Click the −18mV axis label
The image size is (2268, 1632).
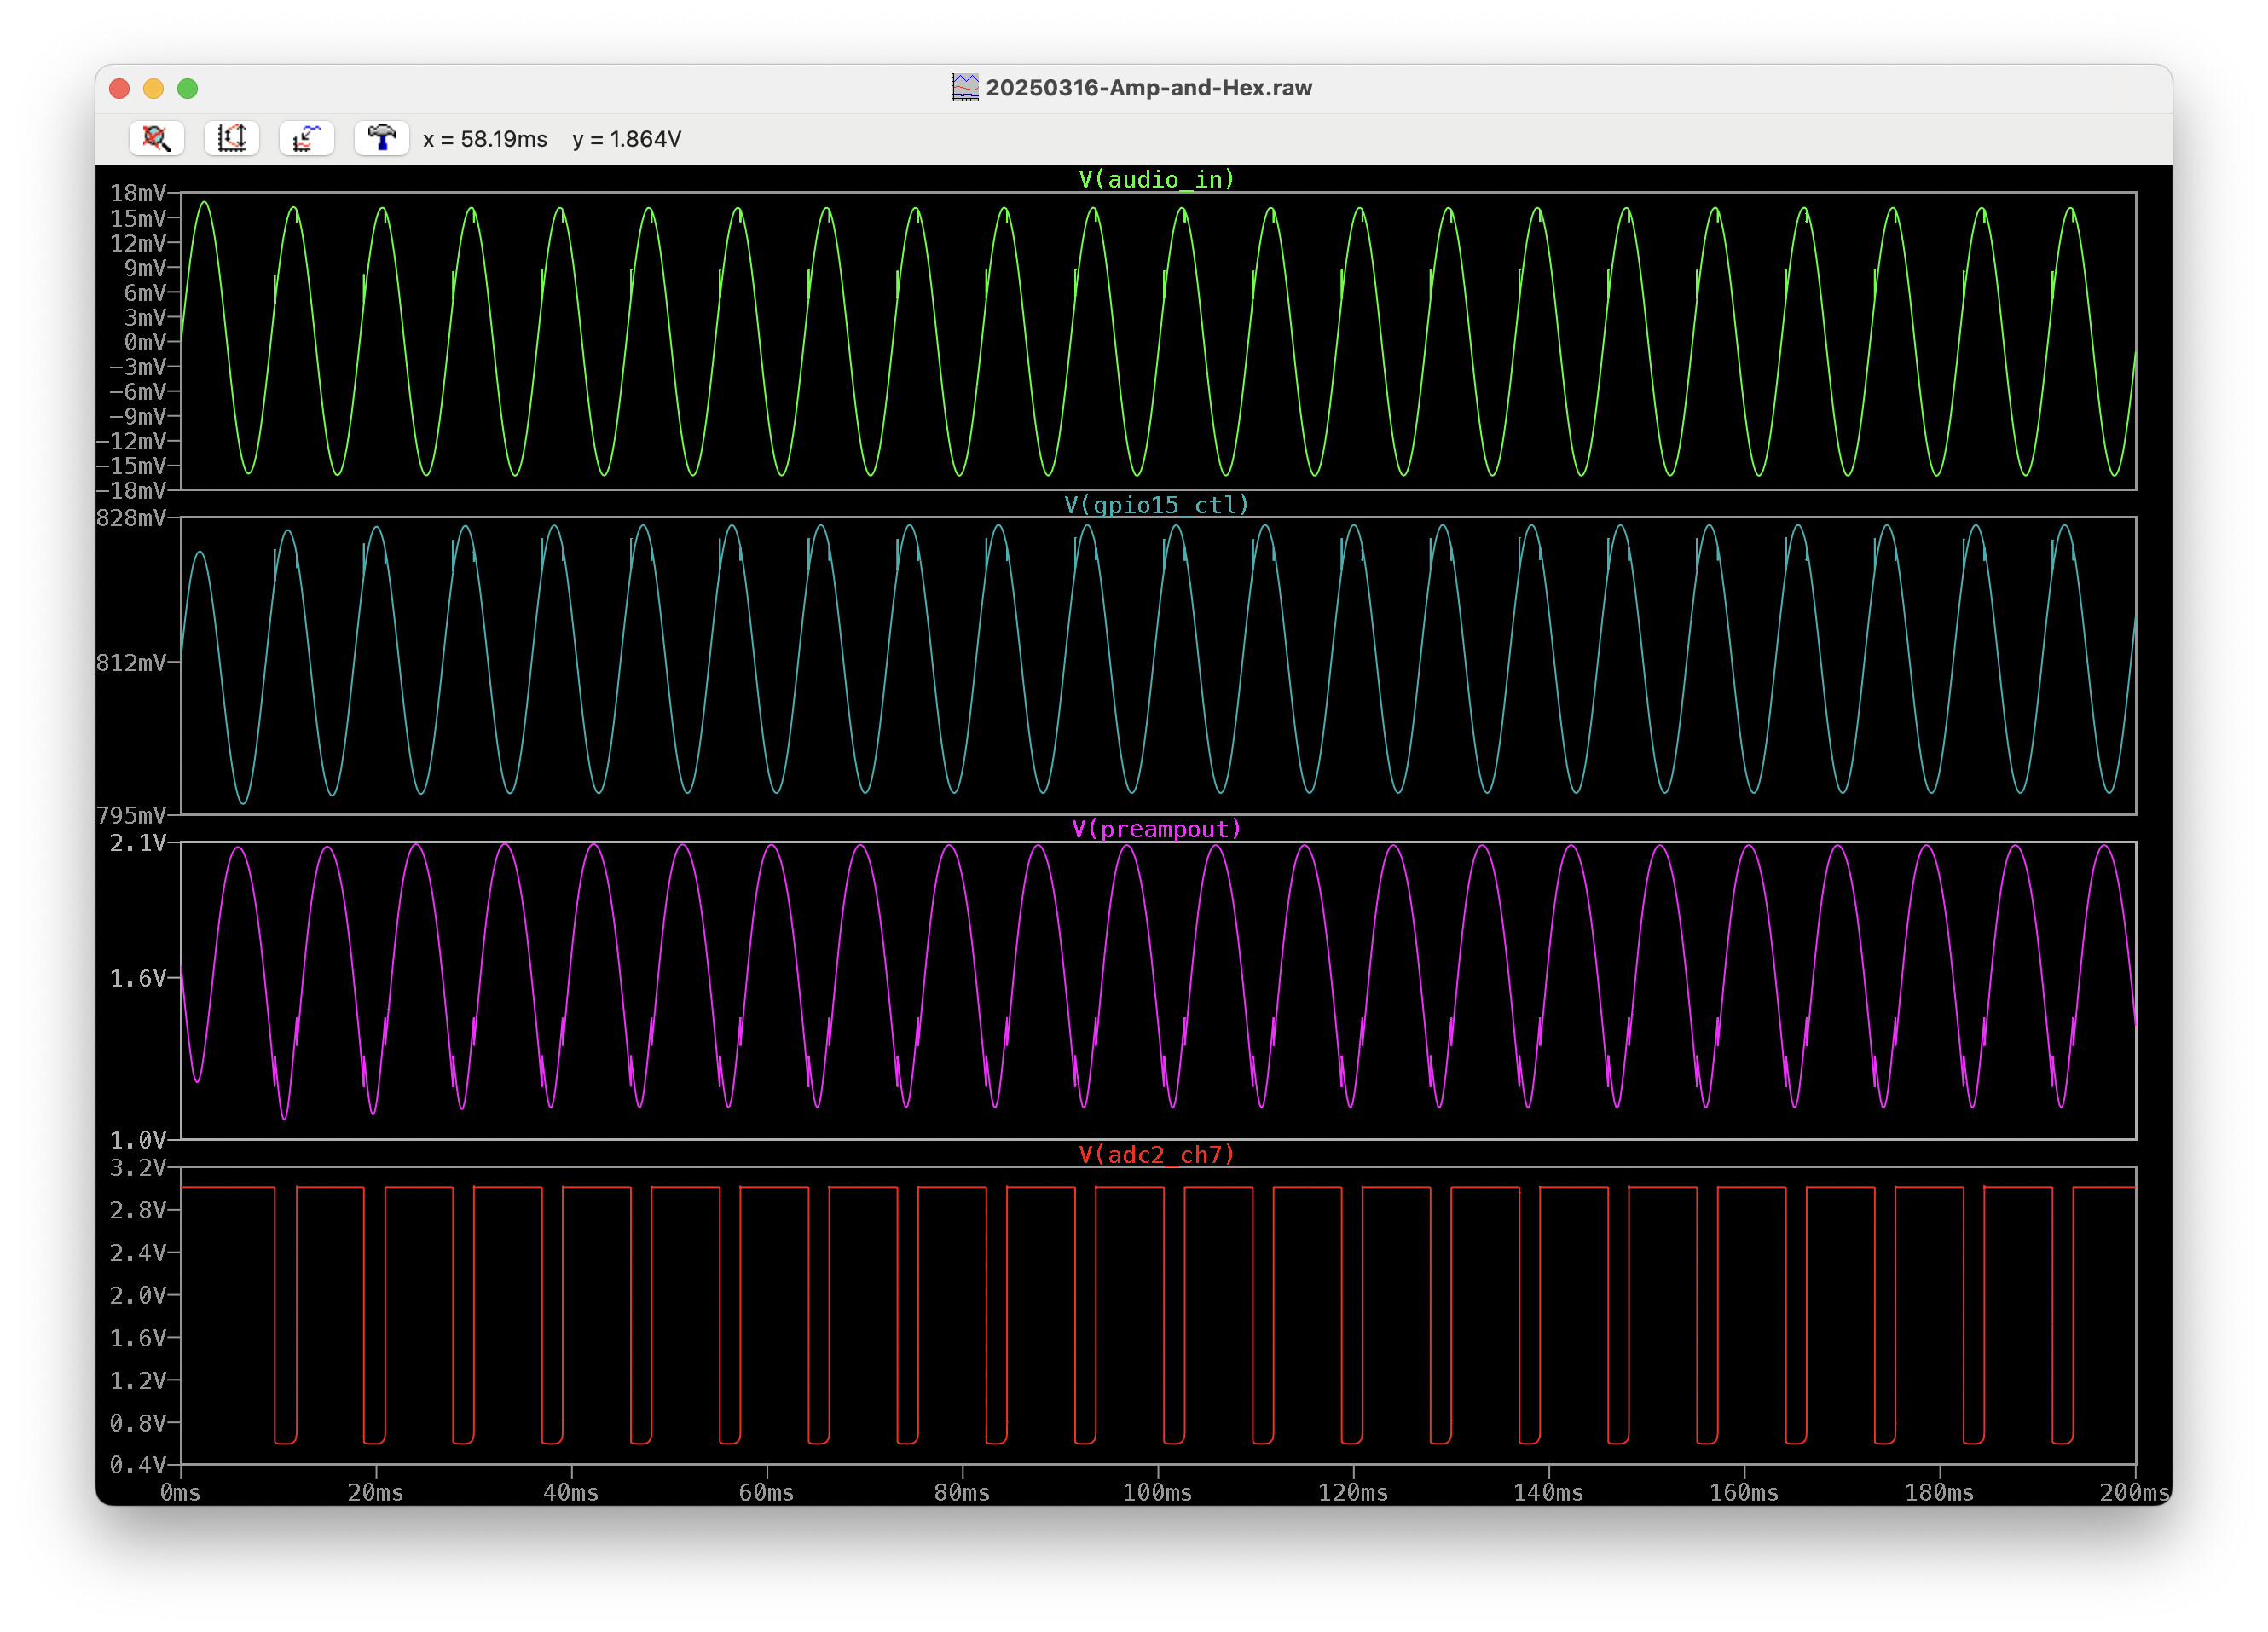tap(131, 491)
